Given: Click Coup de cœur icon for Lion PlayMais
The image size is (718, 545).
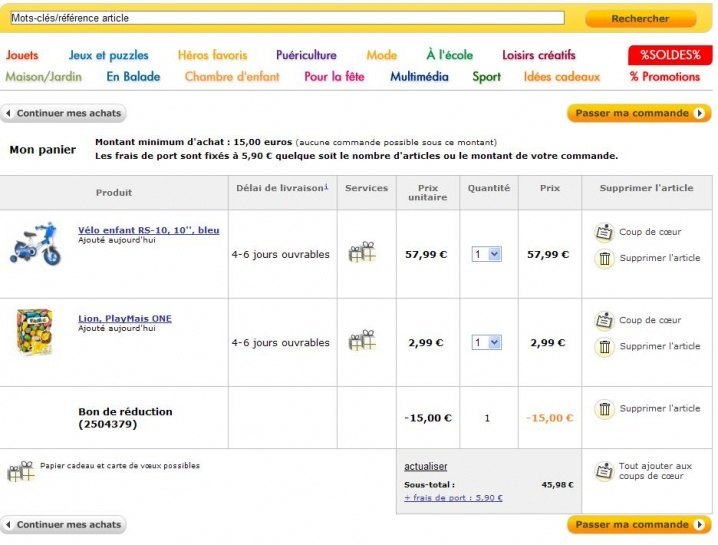Looking at the screenshot, I should [x=604, y=321].
